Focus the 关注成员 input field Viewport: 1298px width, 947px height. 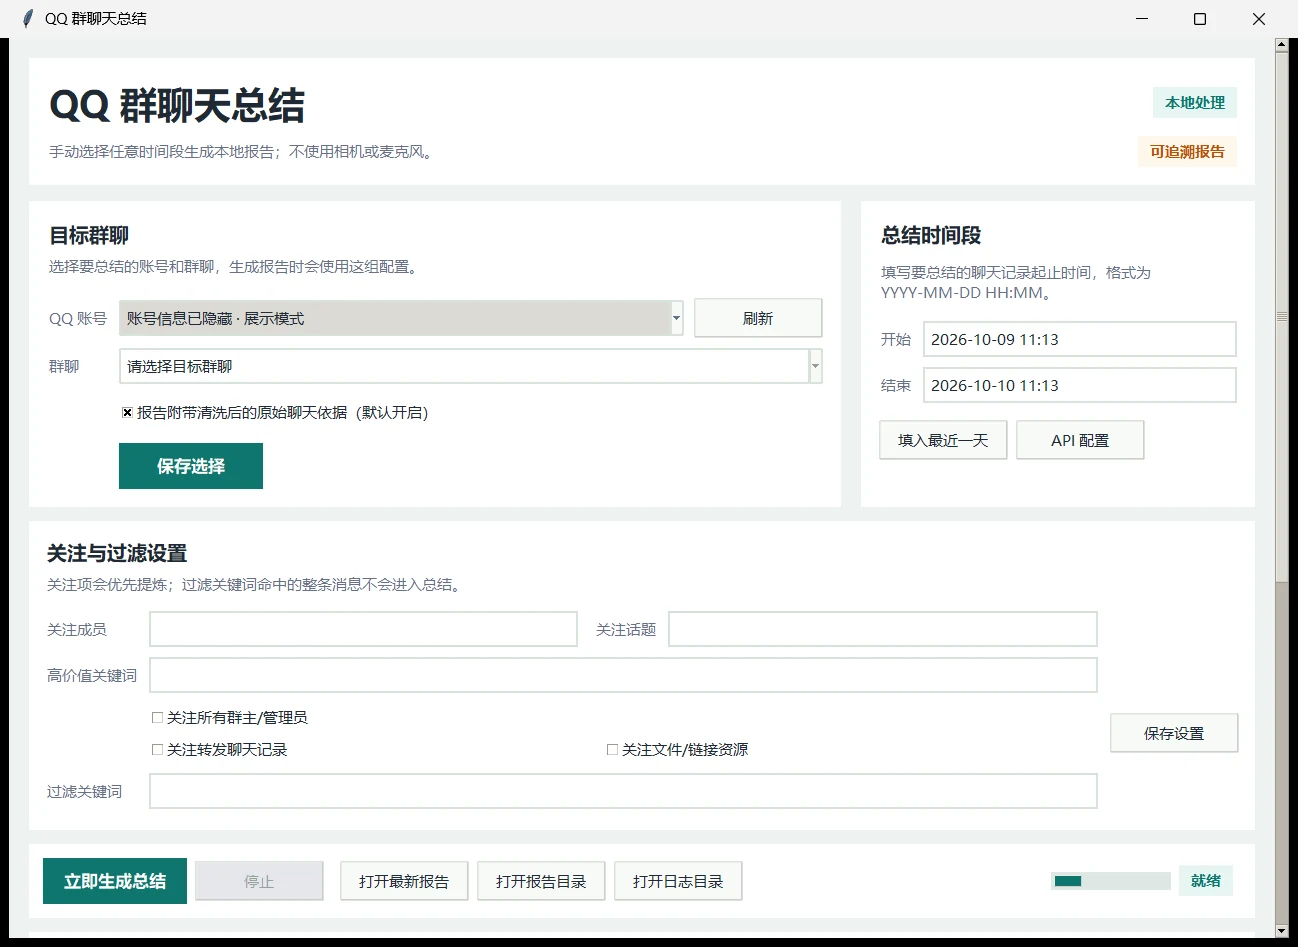[364, 629]
